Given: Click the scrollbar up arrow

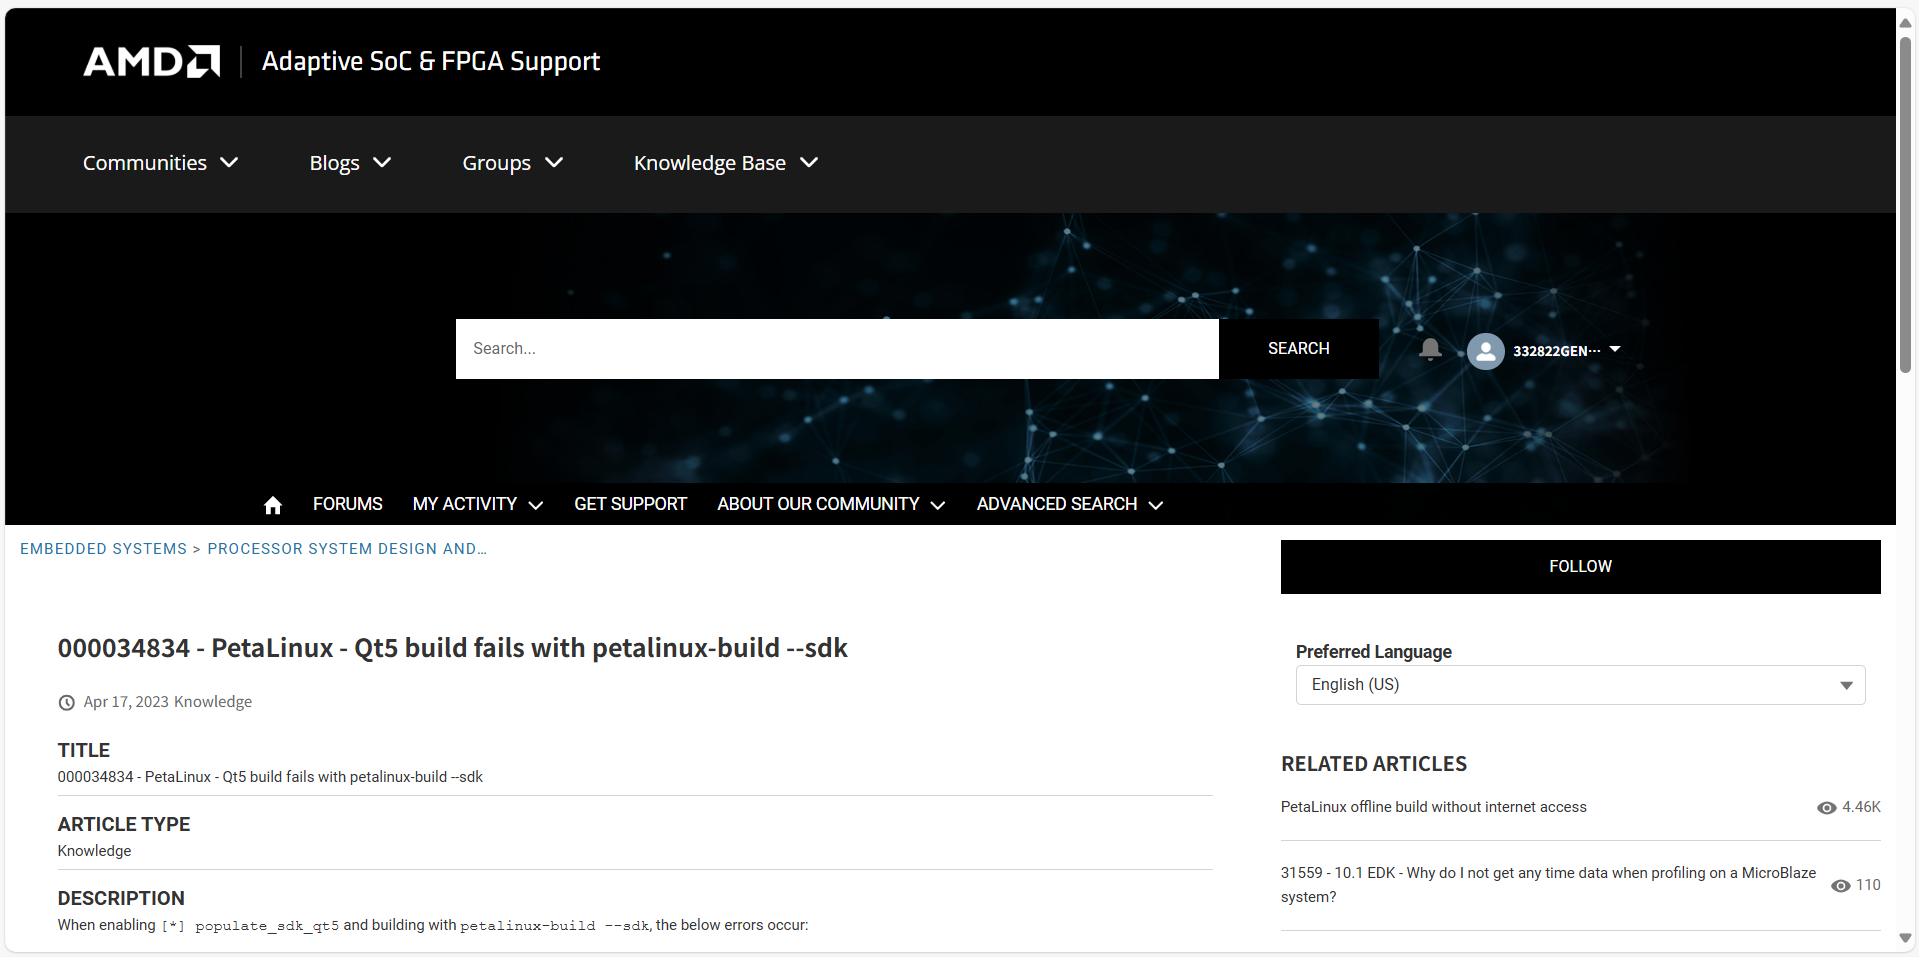Looking at the screenshot, I should 1906,22.
